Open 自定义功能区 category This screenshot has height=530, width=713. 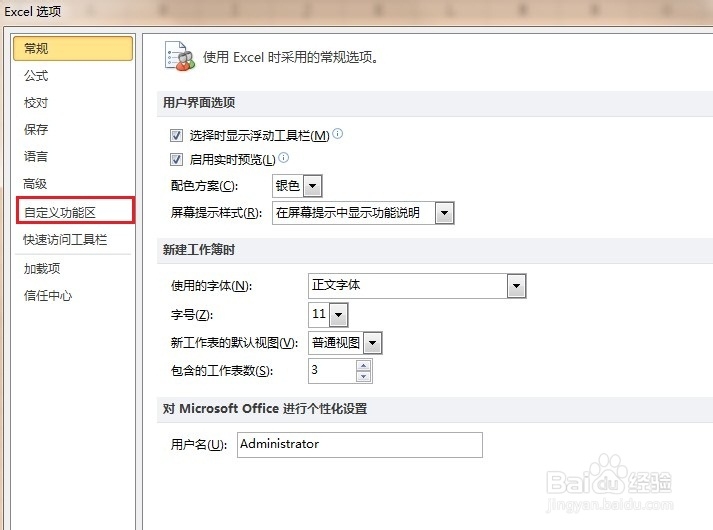[x=75, y=211]
